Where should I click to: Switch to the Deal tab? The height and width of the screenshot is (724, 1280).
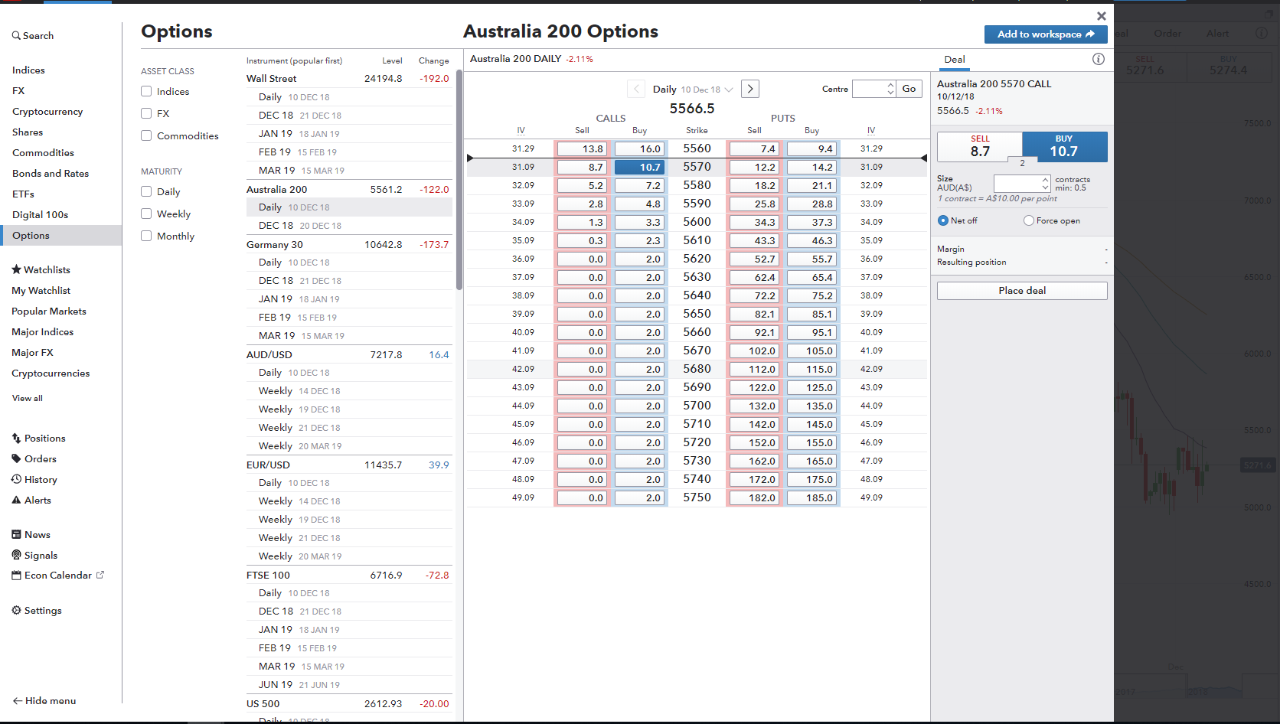[955, 60]
